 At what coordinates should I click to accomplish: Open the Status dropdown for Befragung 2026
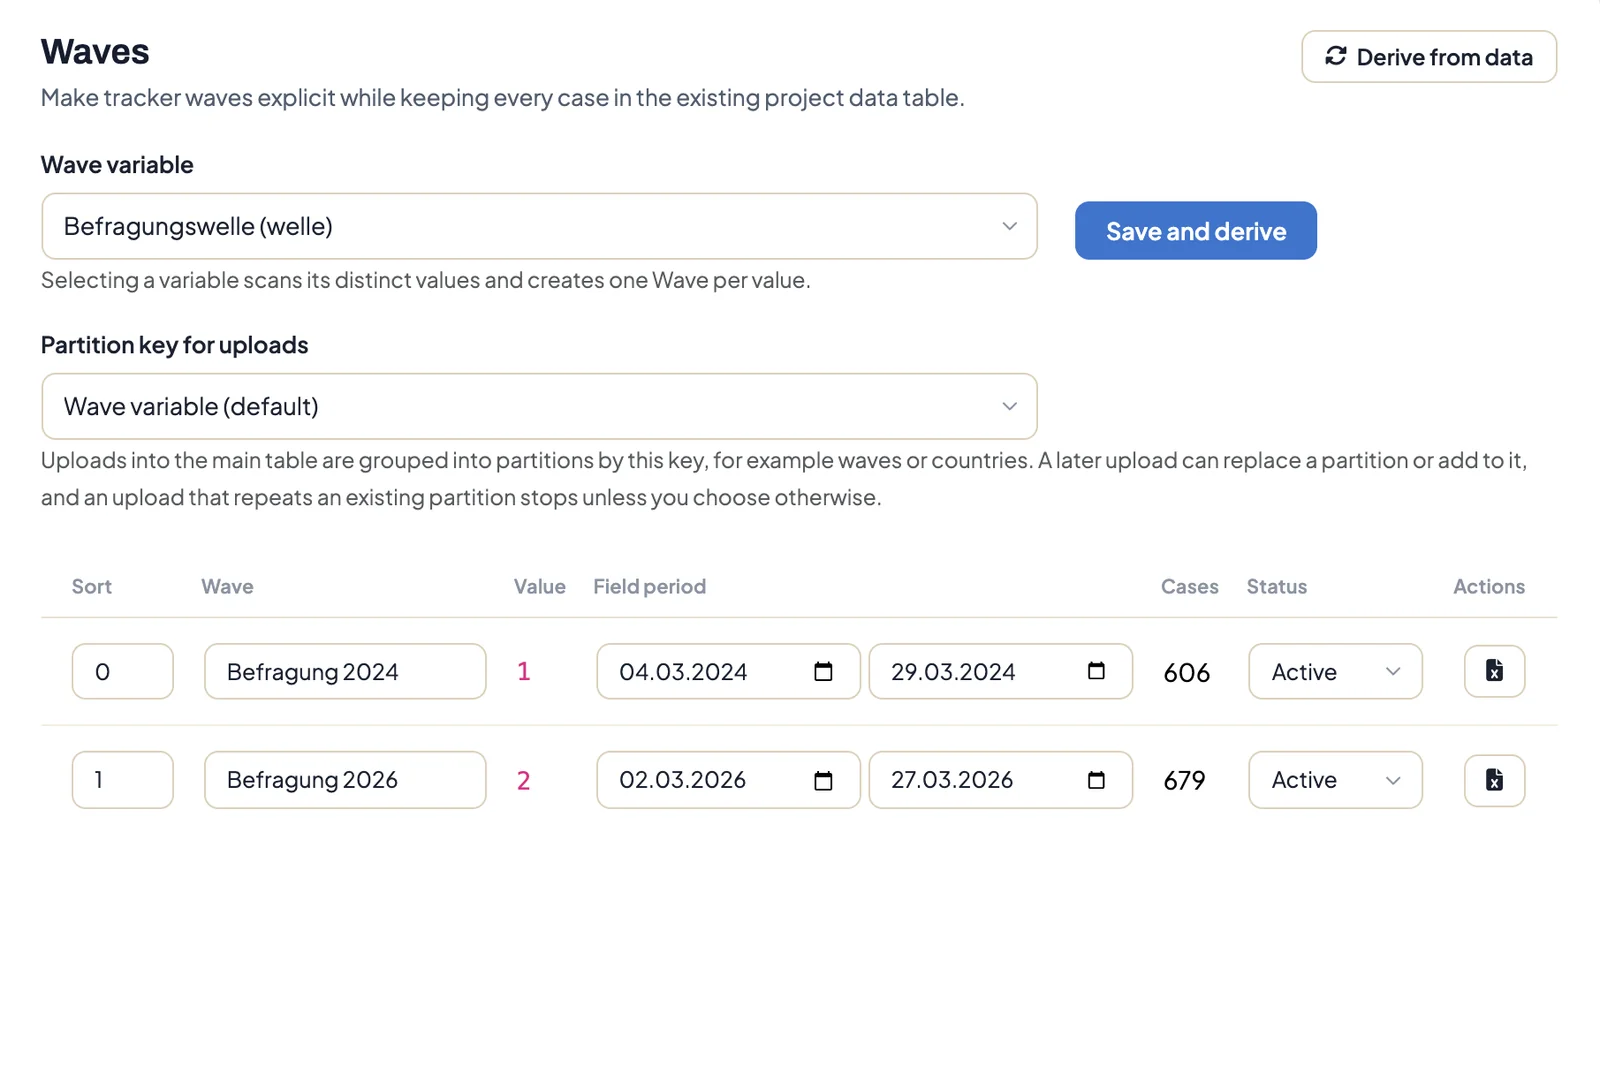pyautogui.click(x=1335, y=780)
